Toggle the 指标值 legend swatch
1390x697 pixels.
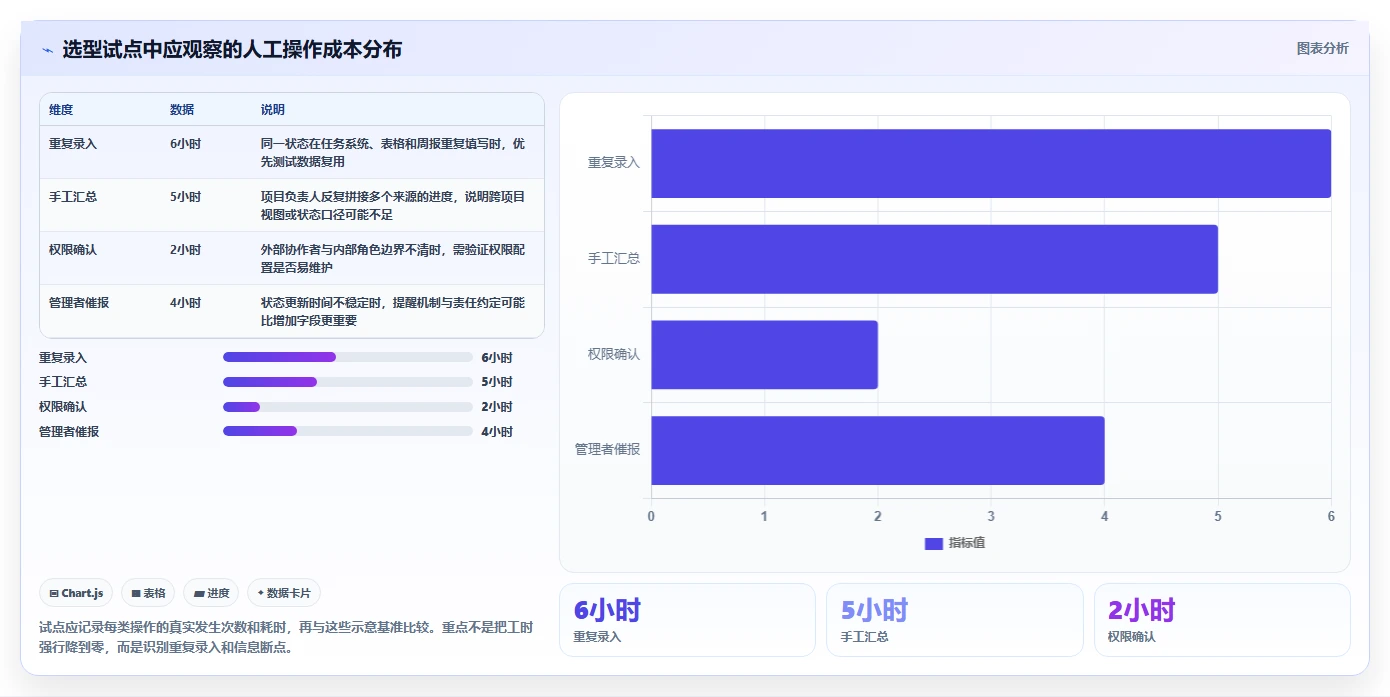point(934,543)
